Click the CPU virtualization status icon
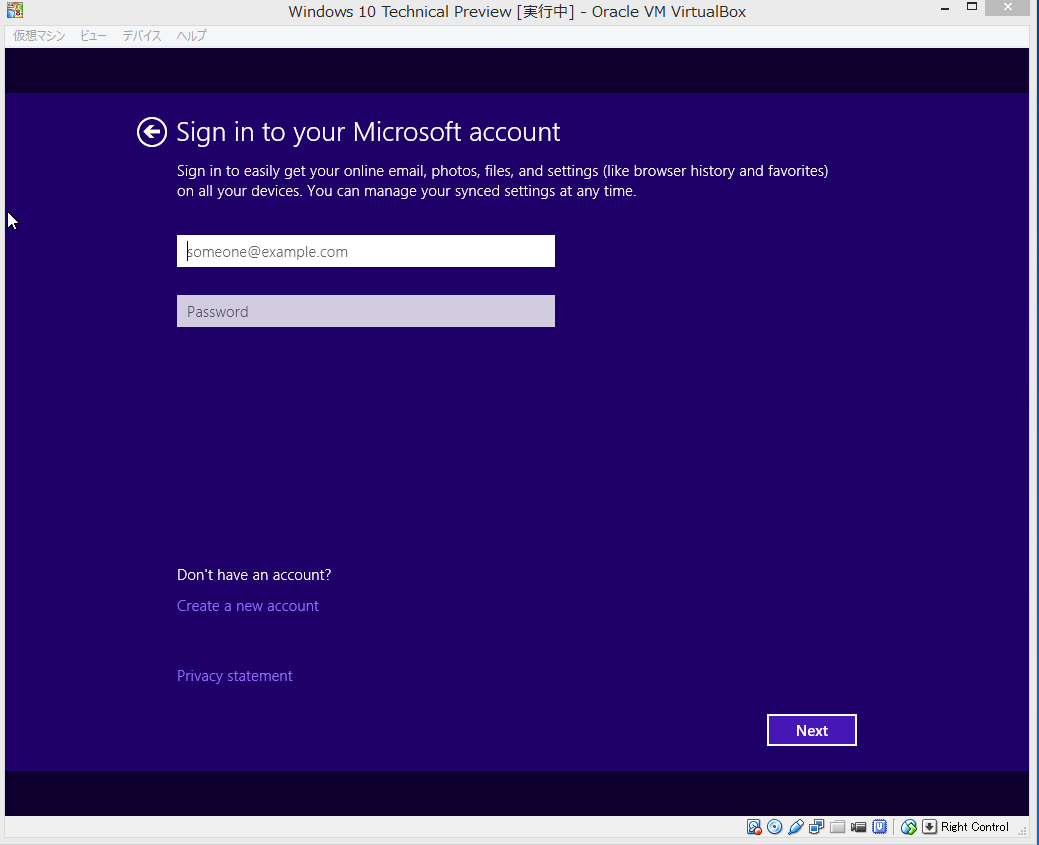The image size is (1039, 845). (x=880, y=827)
